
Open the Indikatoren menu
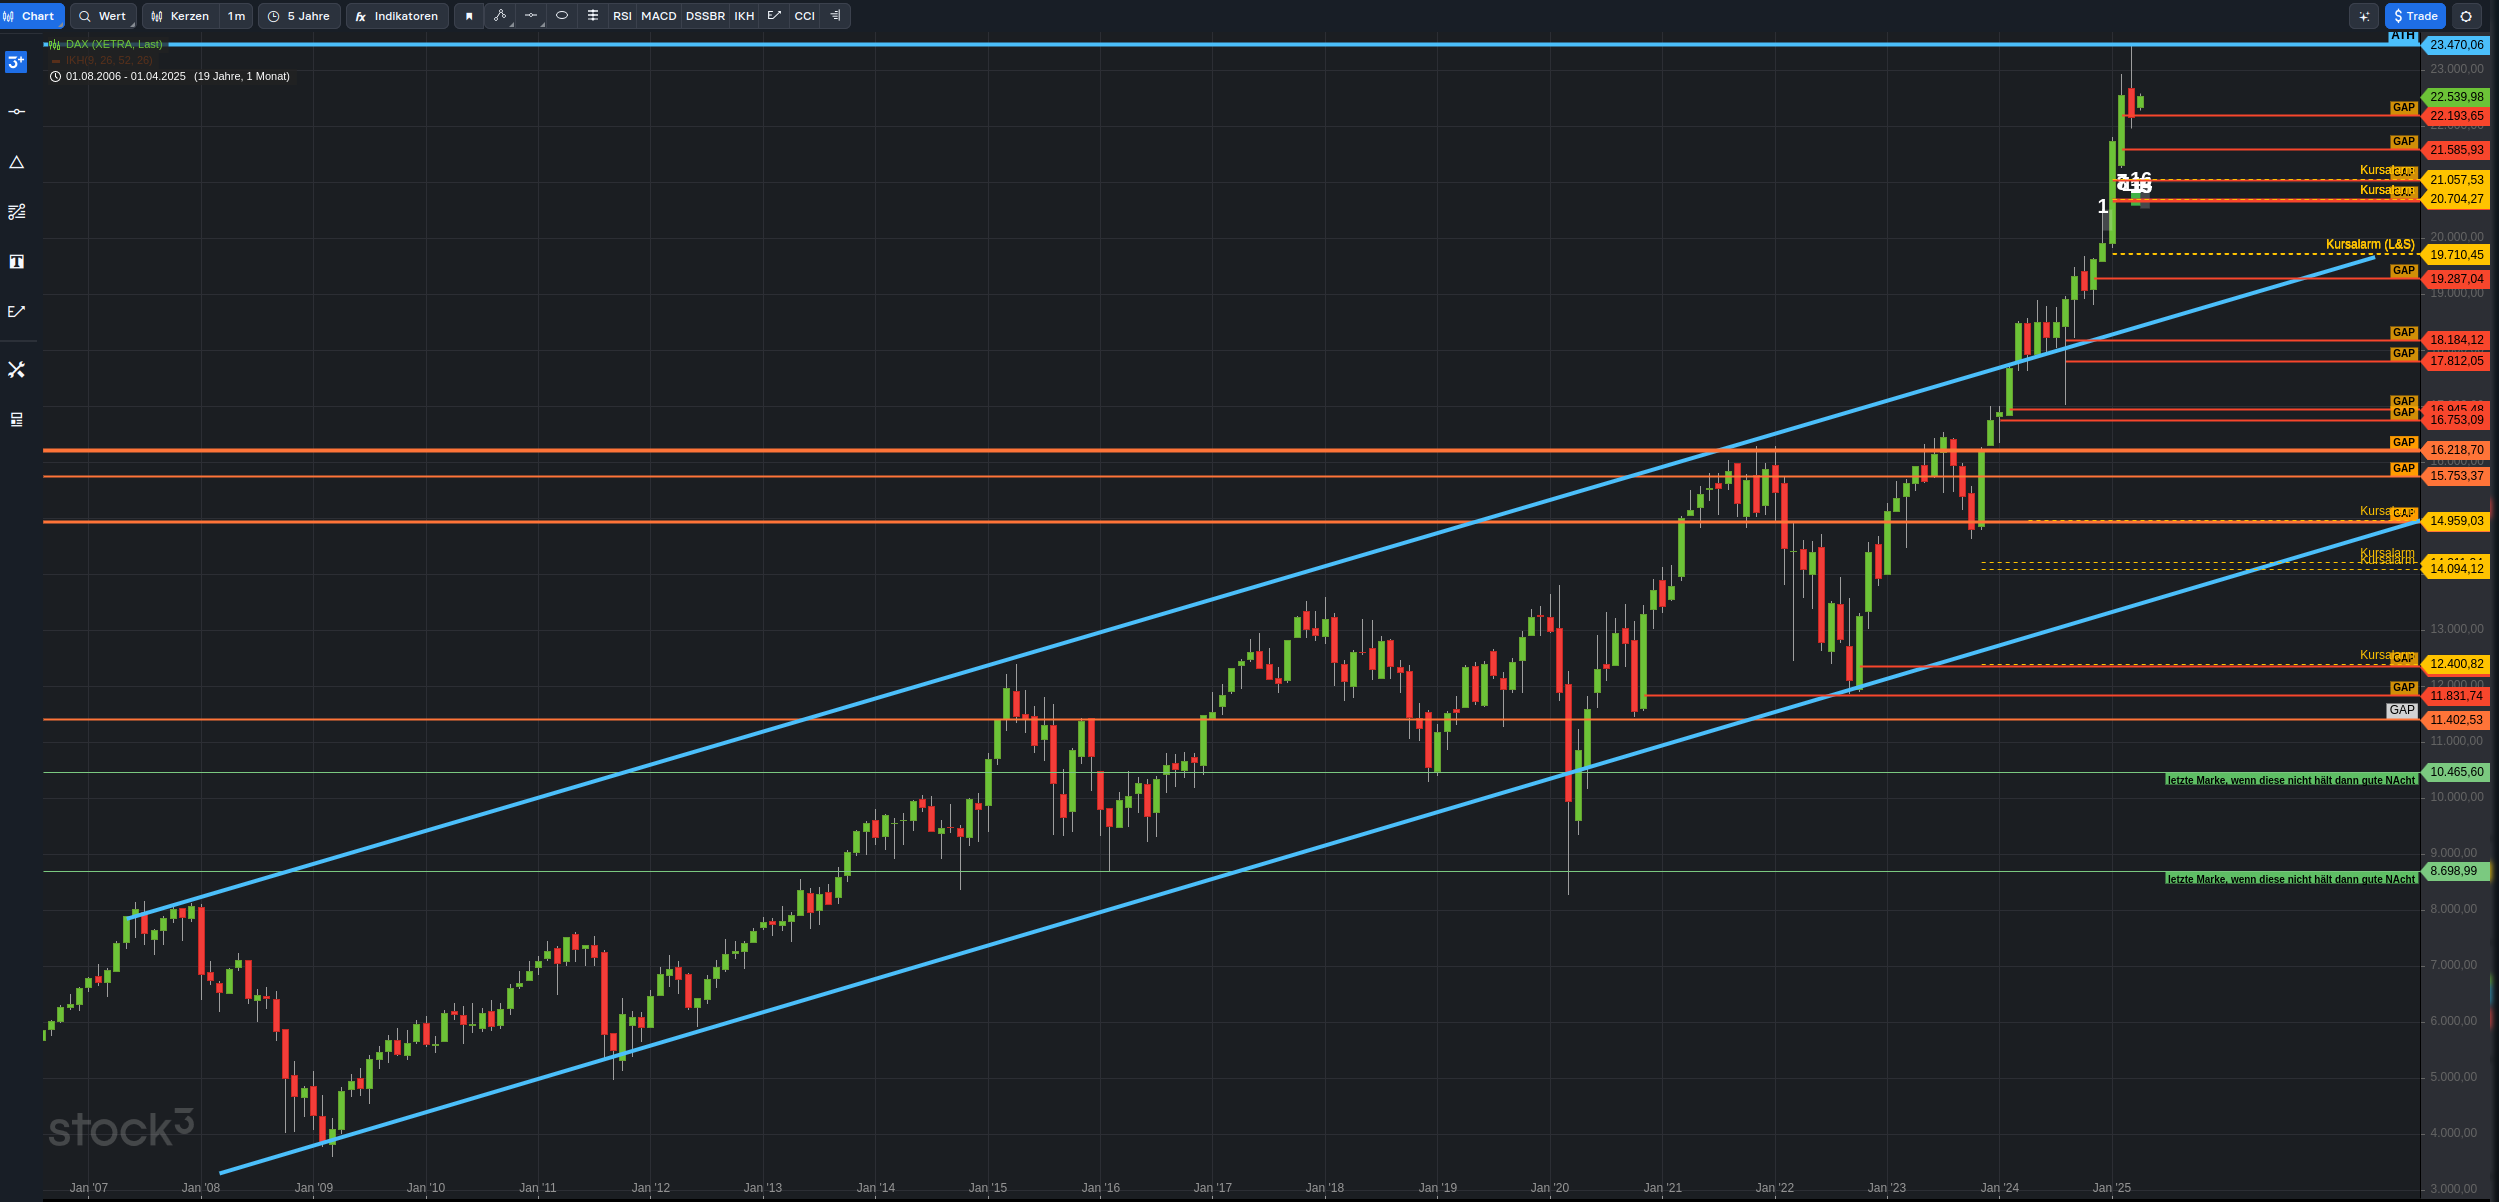coord(397,16)
